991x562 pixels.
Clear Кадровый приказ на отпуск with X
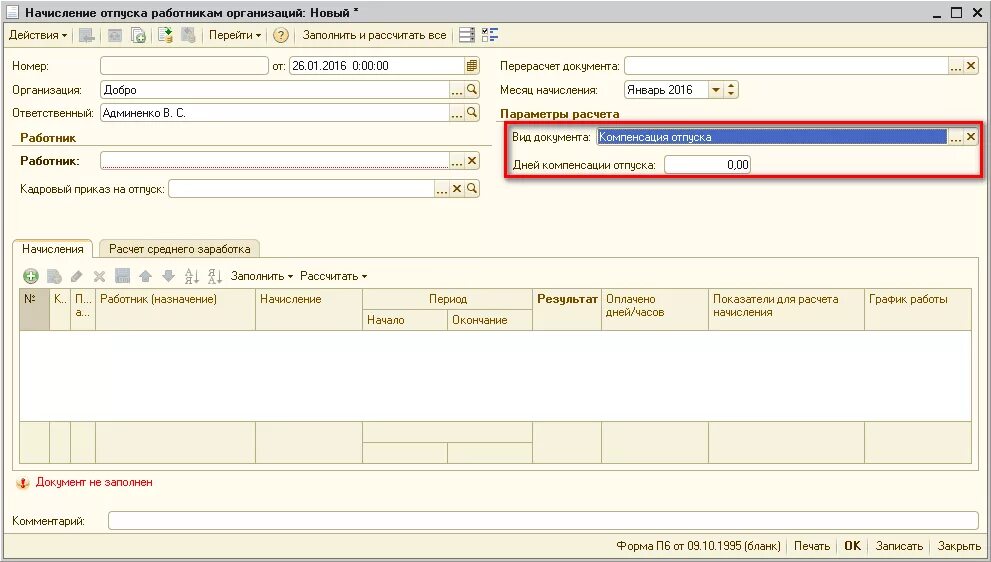point(457,188)
